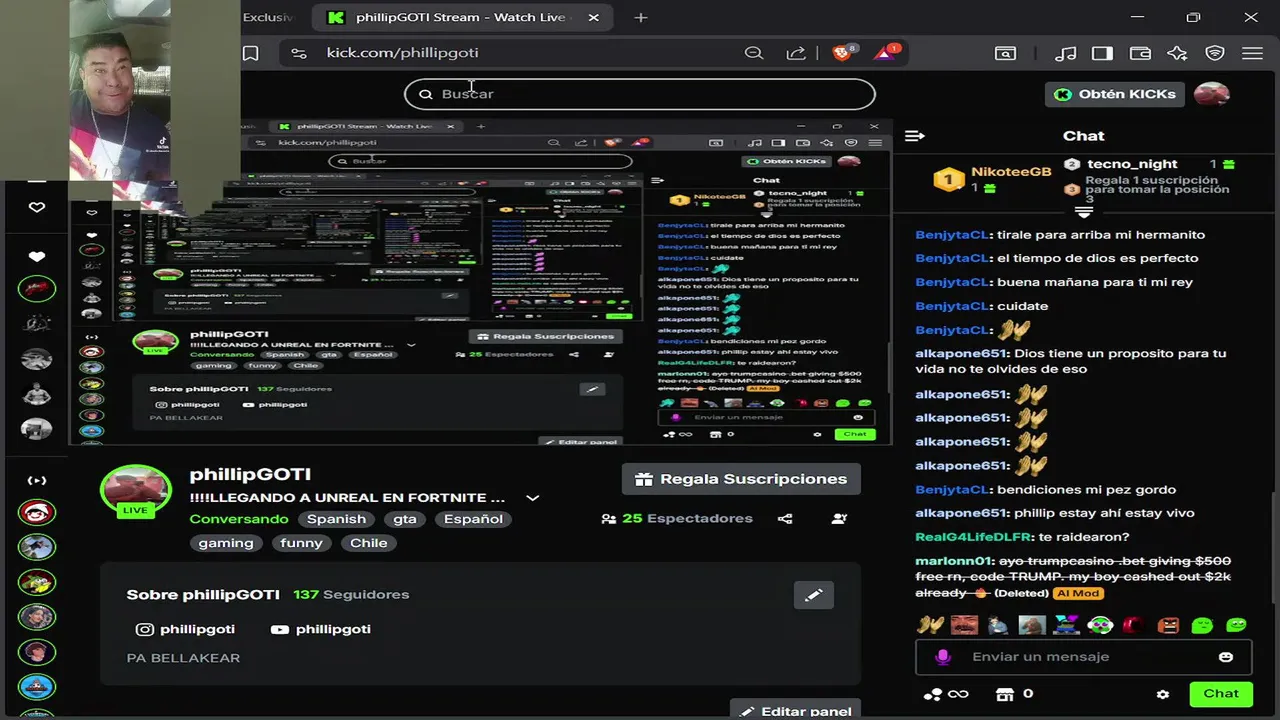This screenshot has width=1280, height=720.
Task: Open the emoji picker smiley icon
Action: coord(1226,657)
